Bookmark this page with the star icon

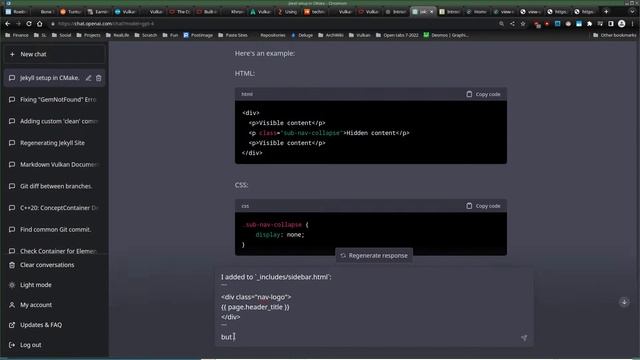[x=523, y=24]
